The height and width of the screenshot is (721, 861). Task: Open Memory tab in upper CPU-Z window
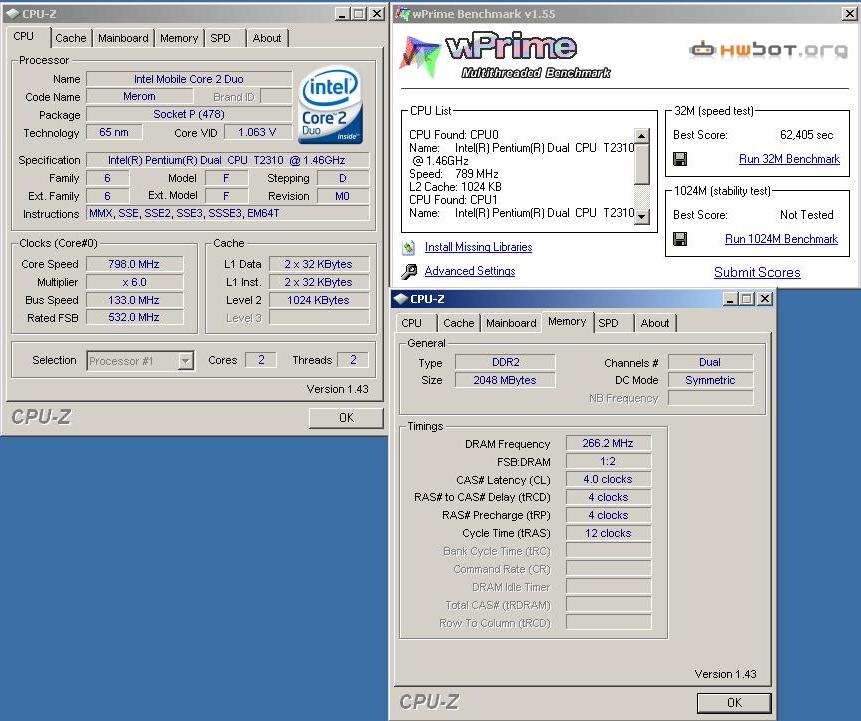[x=179, y=38]
